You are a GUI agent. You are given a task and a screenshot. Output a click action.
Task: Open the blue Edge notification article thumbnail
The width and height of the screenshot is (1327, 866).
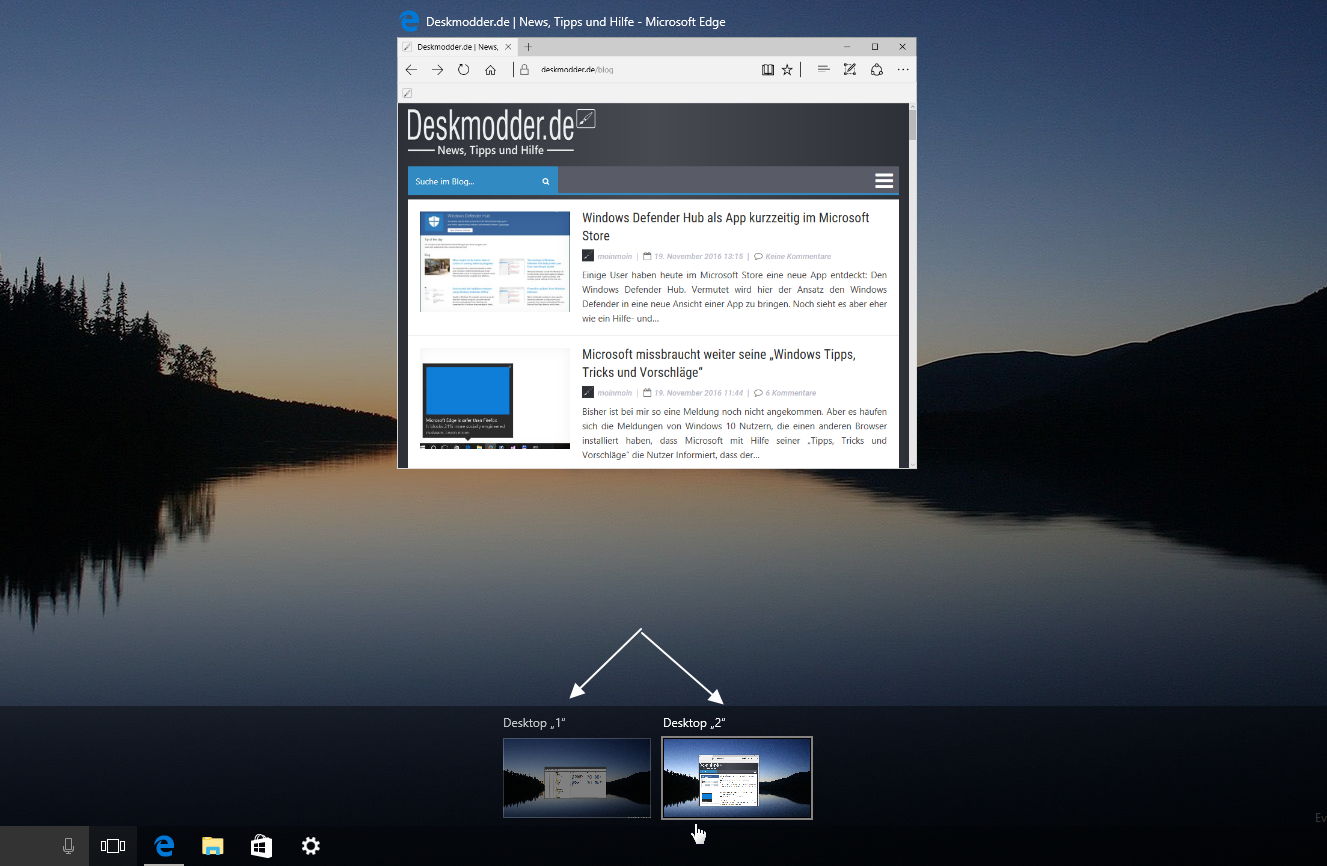pyautogui.click(x=495, y=399)
